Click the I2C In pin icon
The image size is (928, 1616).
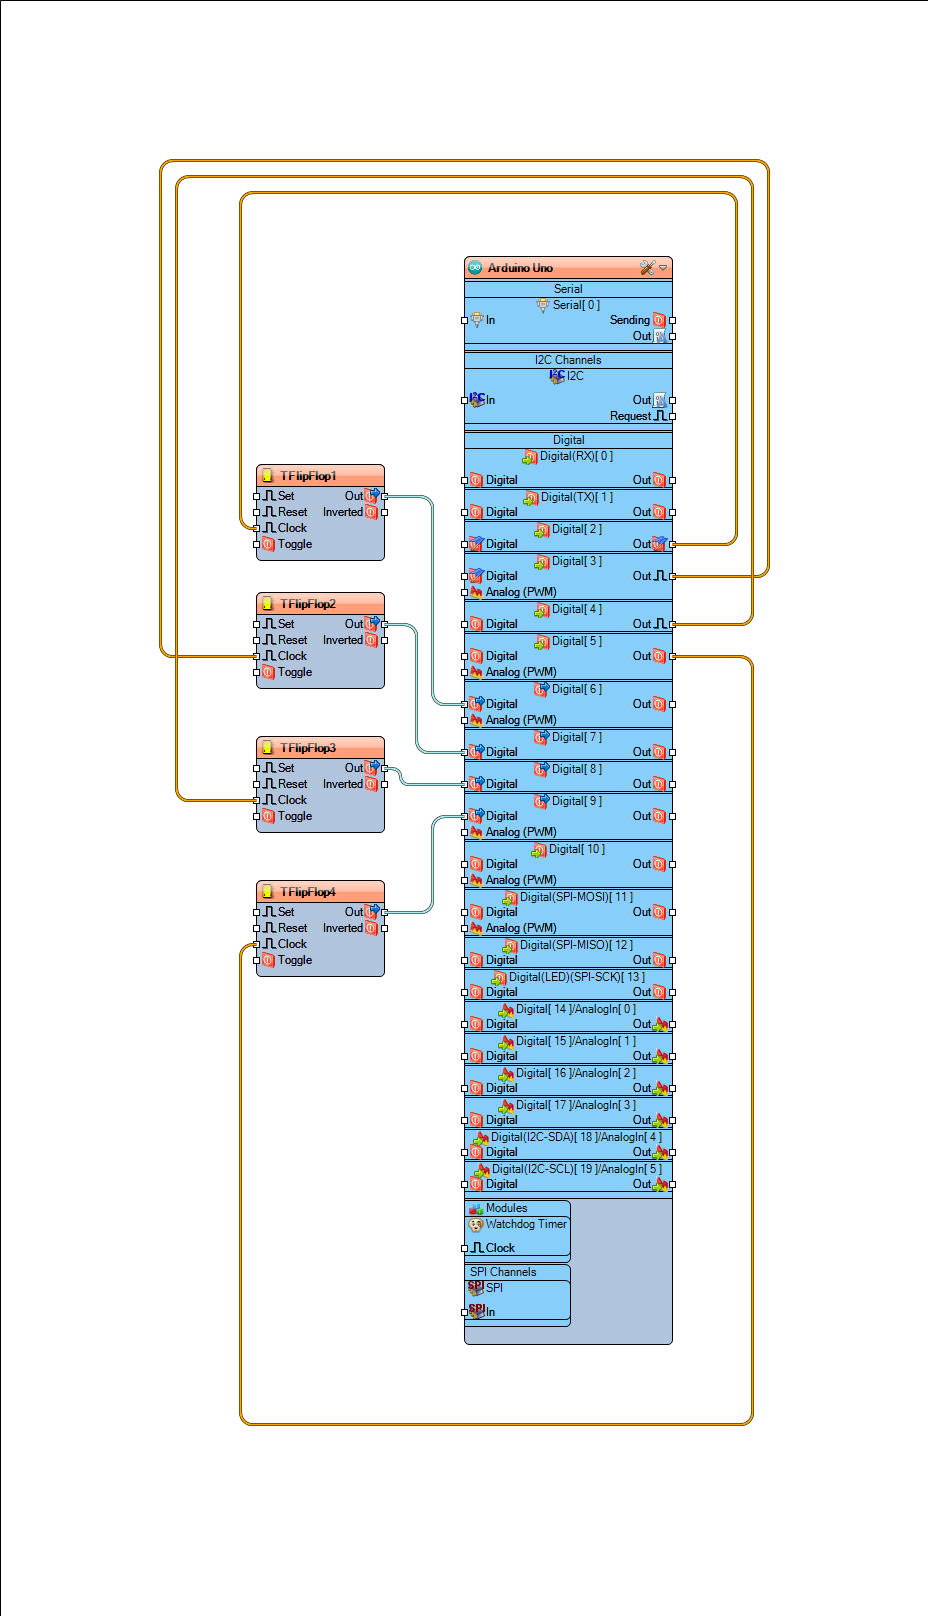(477, 400)
